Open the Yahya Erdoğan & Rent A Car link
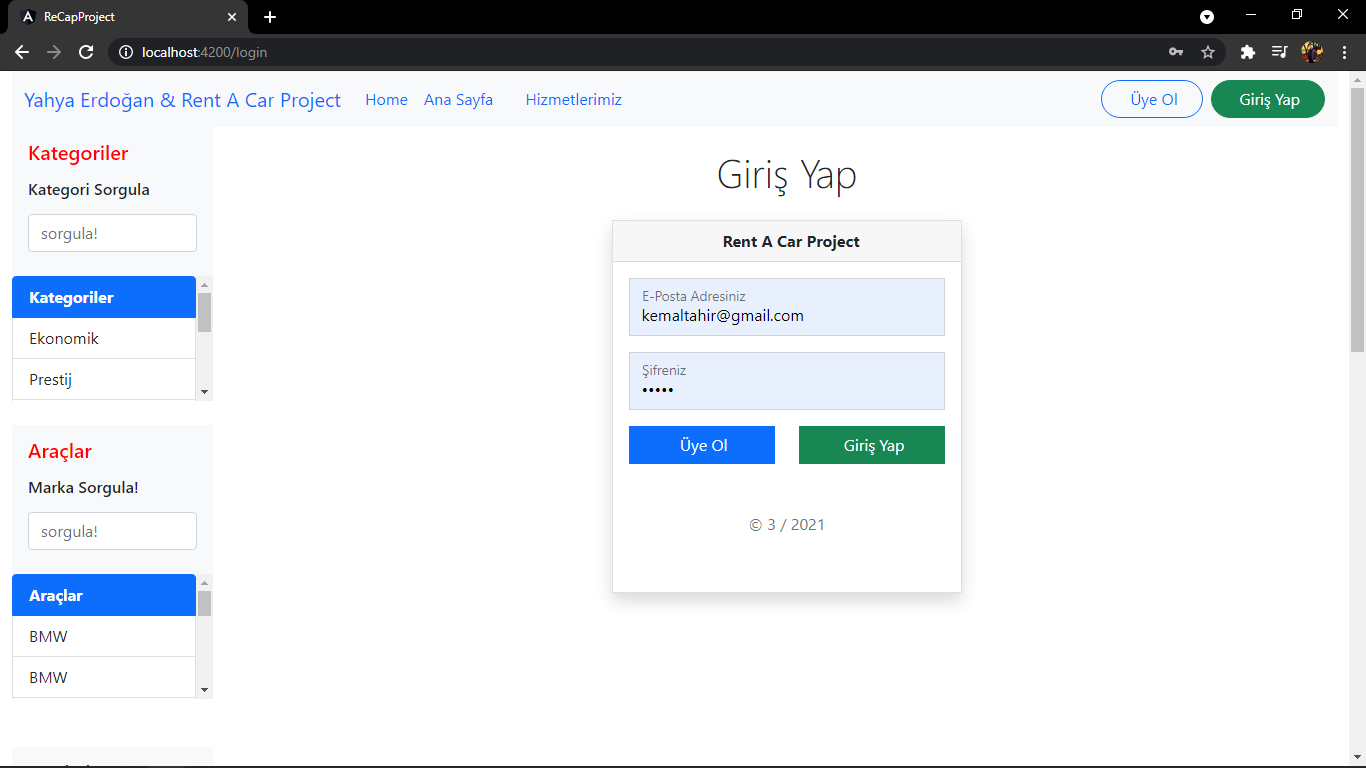The width and height of the screenshot is (1366, 768). click(x=183, y=100)
